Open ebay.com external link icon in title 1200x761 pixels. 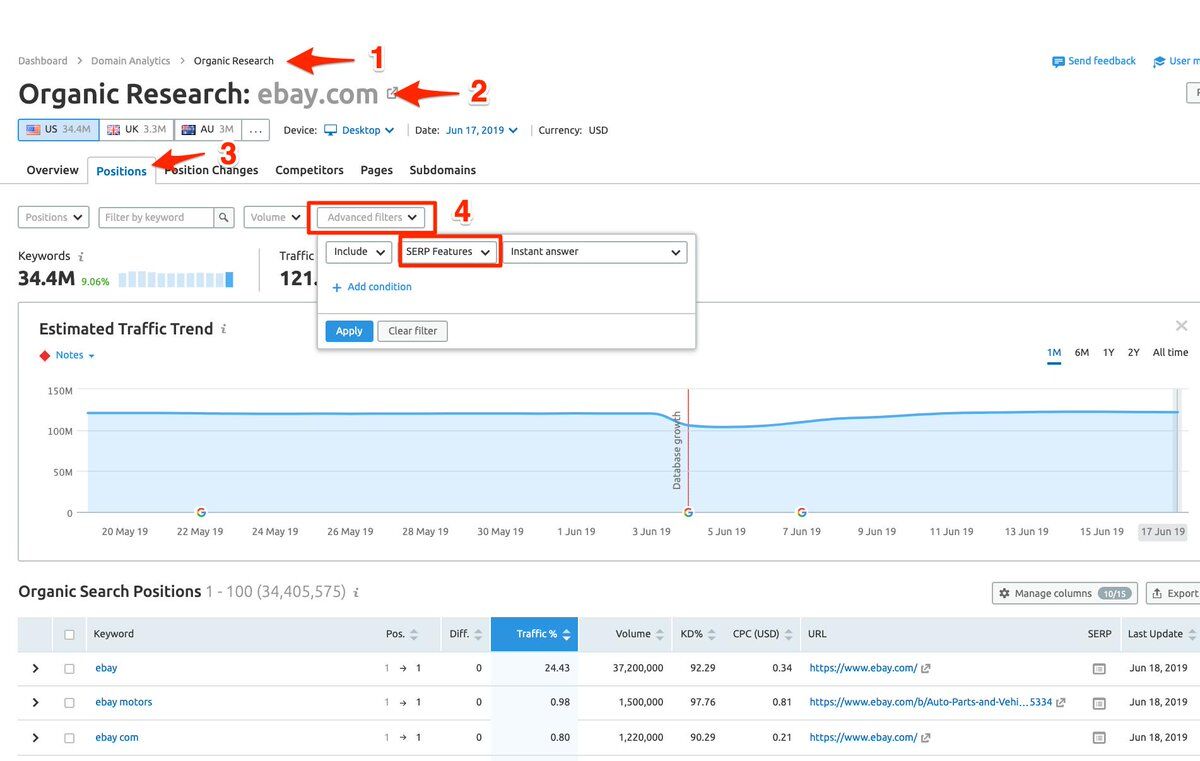(x=392, y=94)
